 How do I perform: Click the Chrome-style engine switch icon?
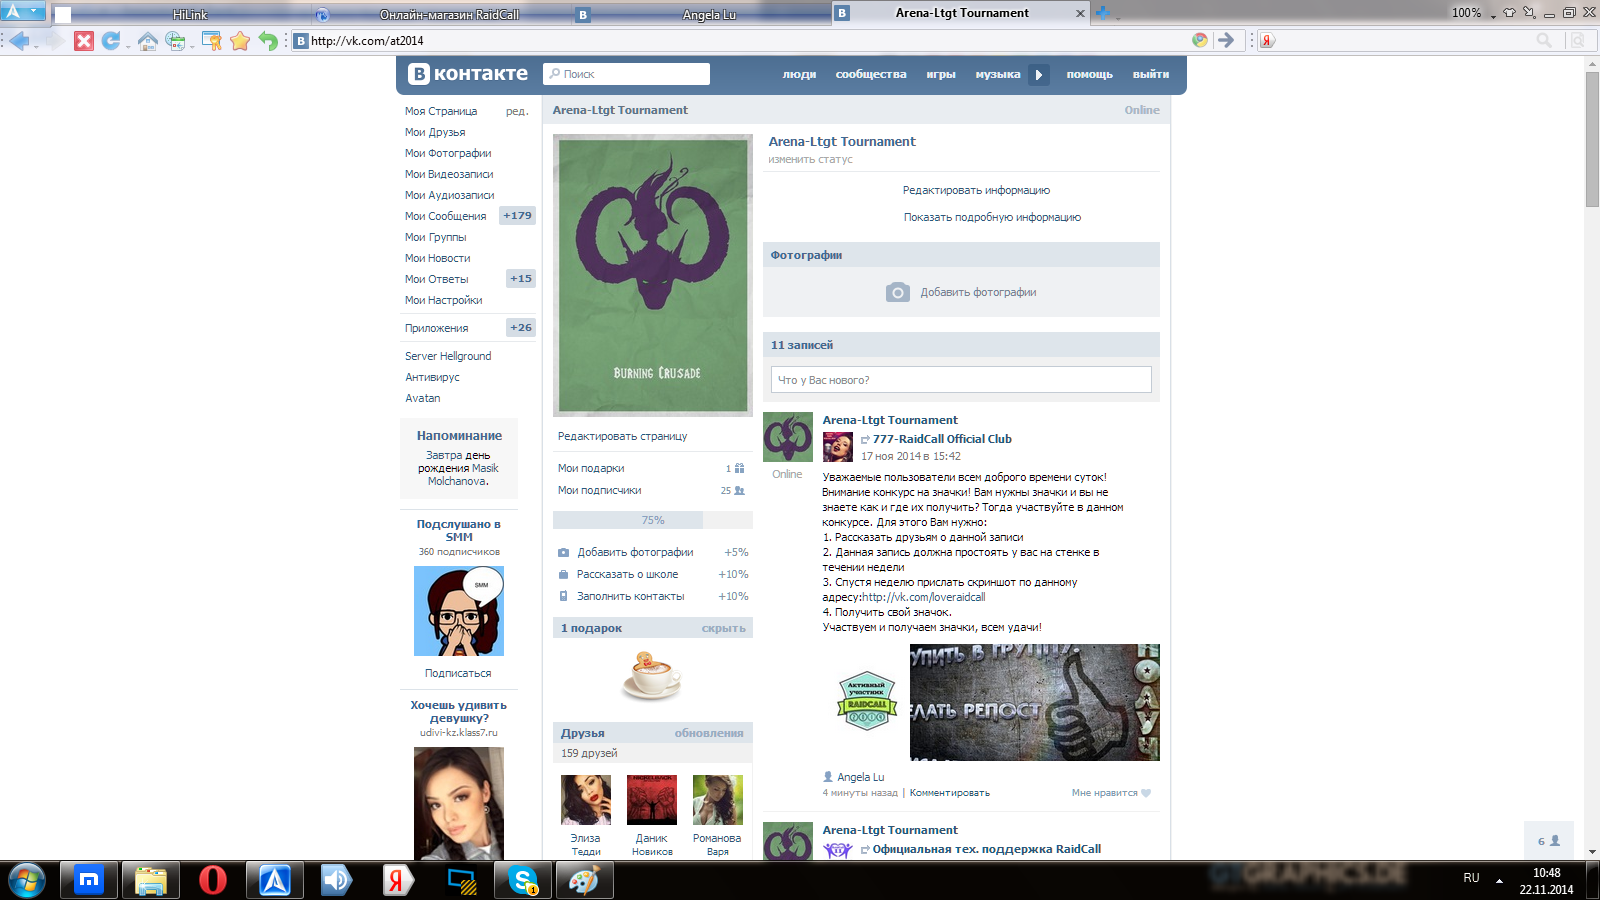click(x=1200, y=40)
